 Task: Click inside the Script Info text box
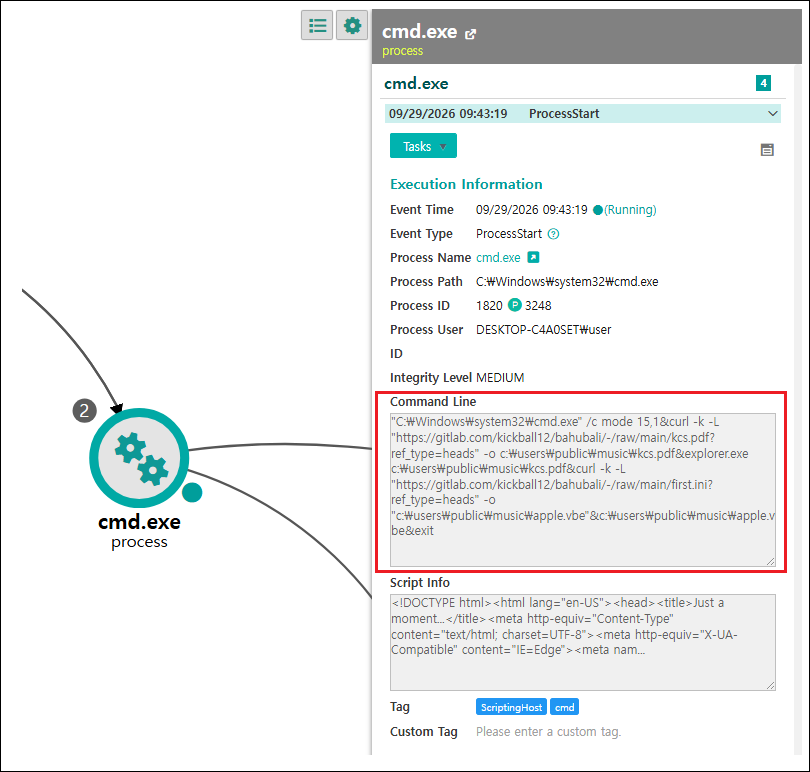pos(583,642)
